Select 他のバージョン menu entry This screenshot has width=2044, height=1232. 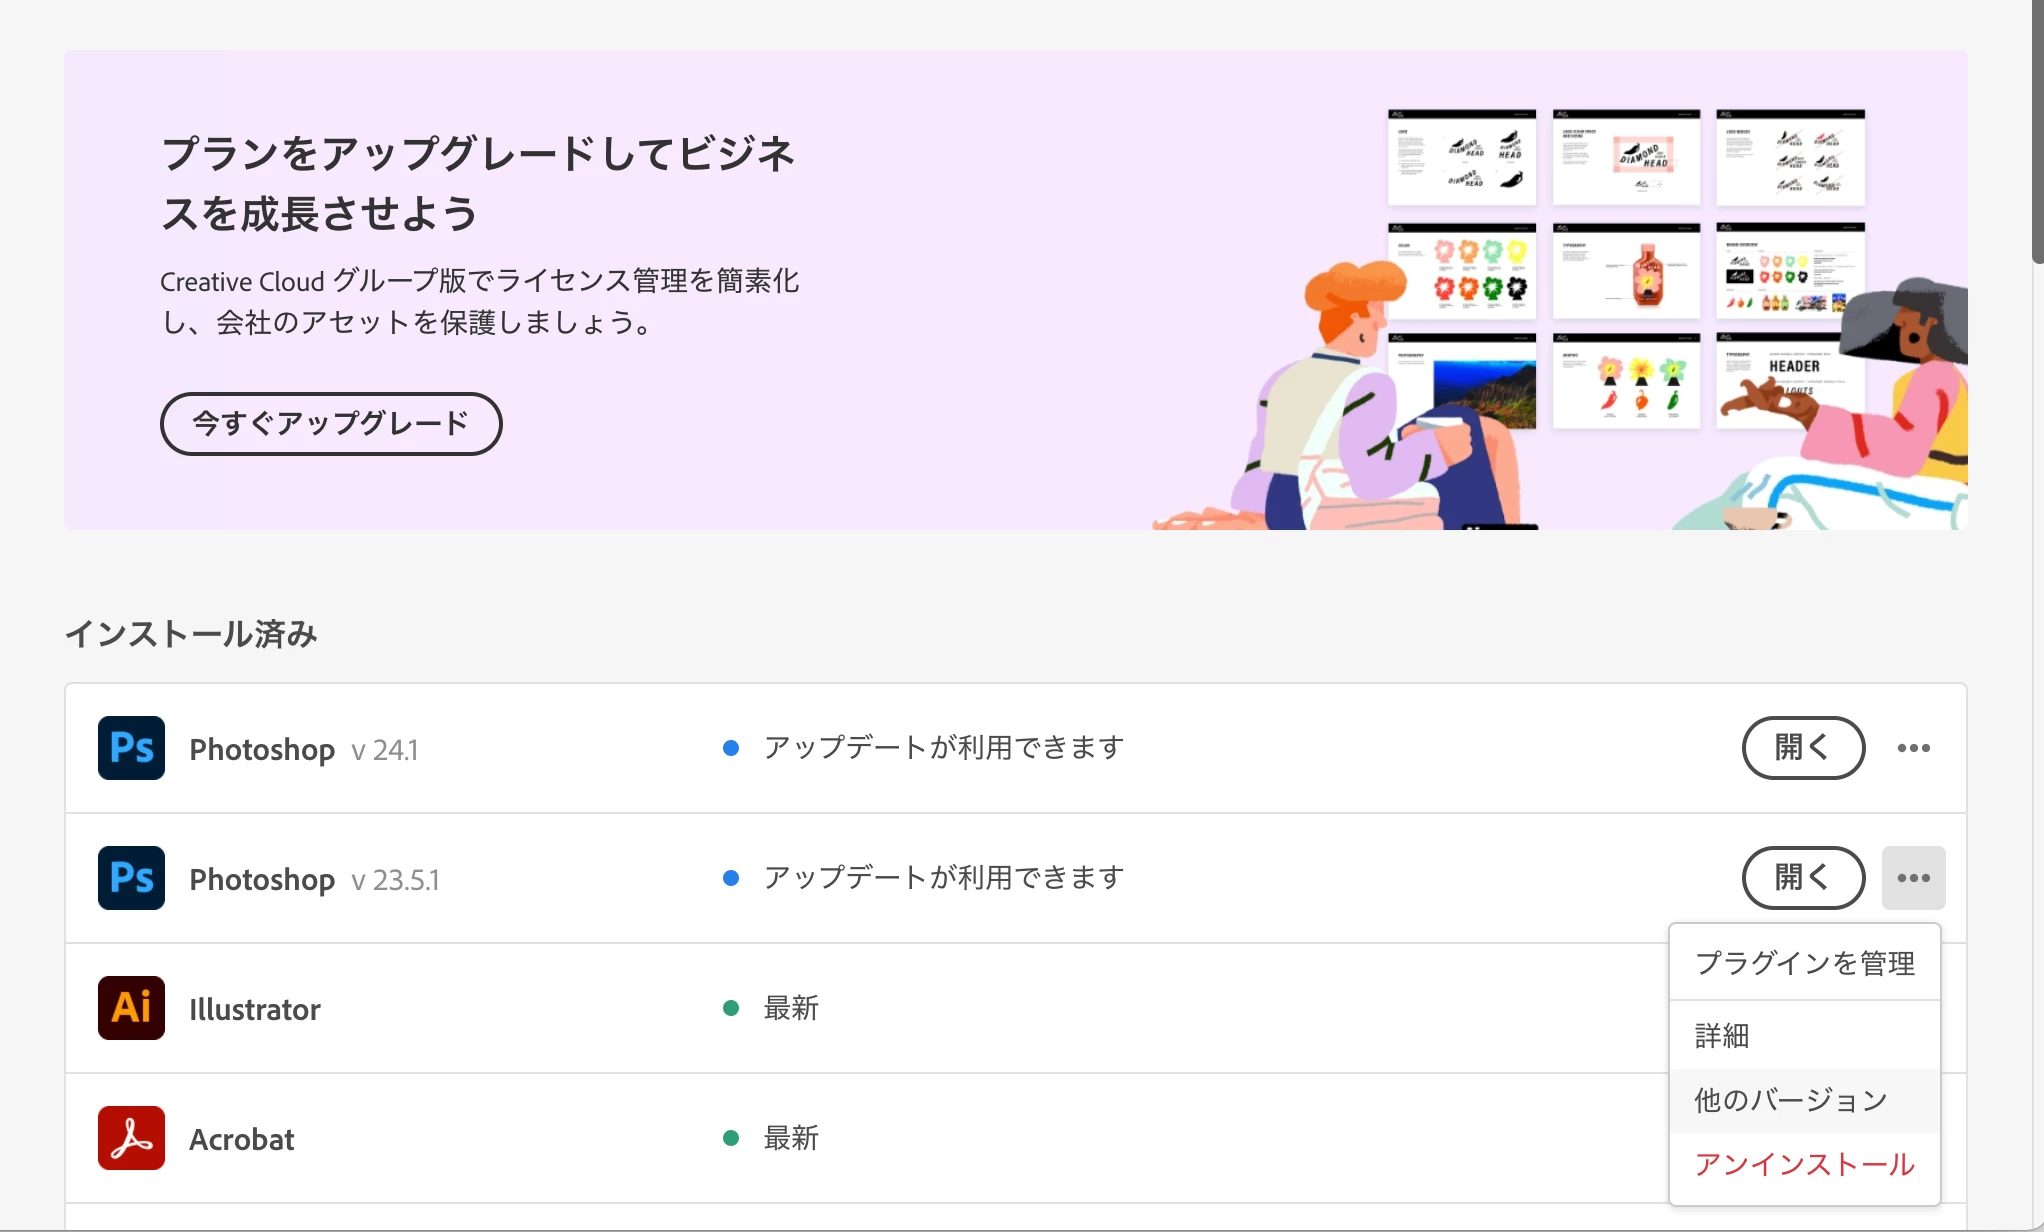(x=1790, y=1100)
